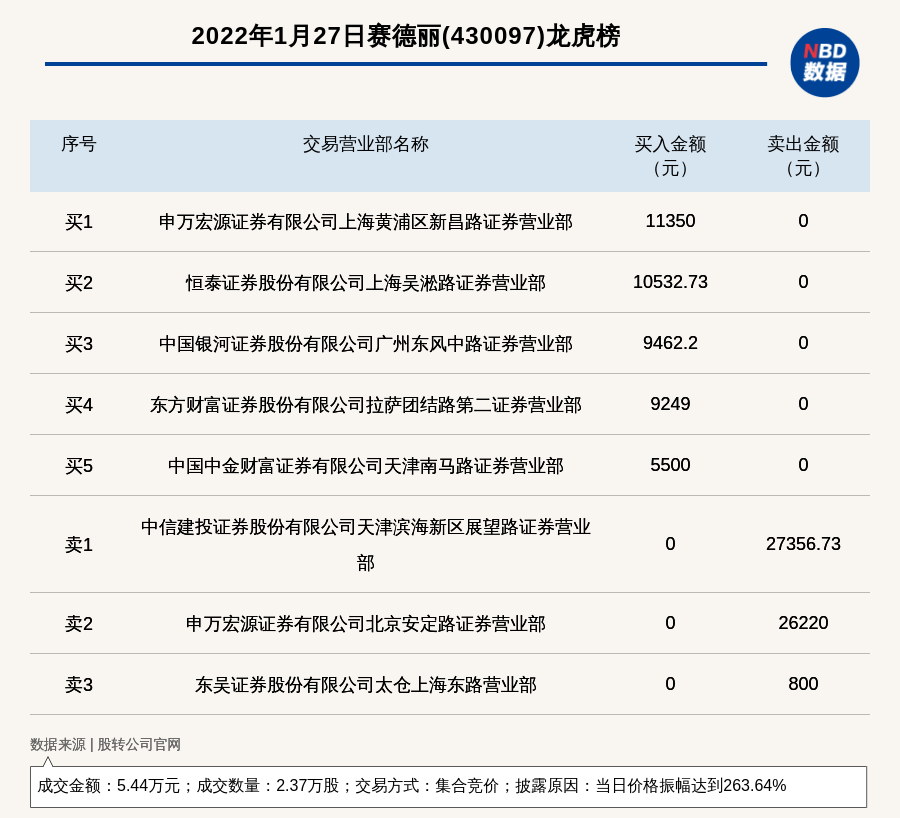Select 申万宏源证券北京安定路证券营业部
This screenshot has height=818, width=900.
point(365,624)
